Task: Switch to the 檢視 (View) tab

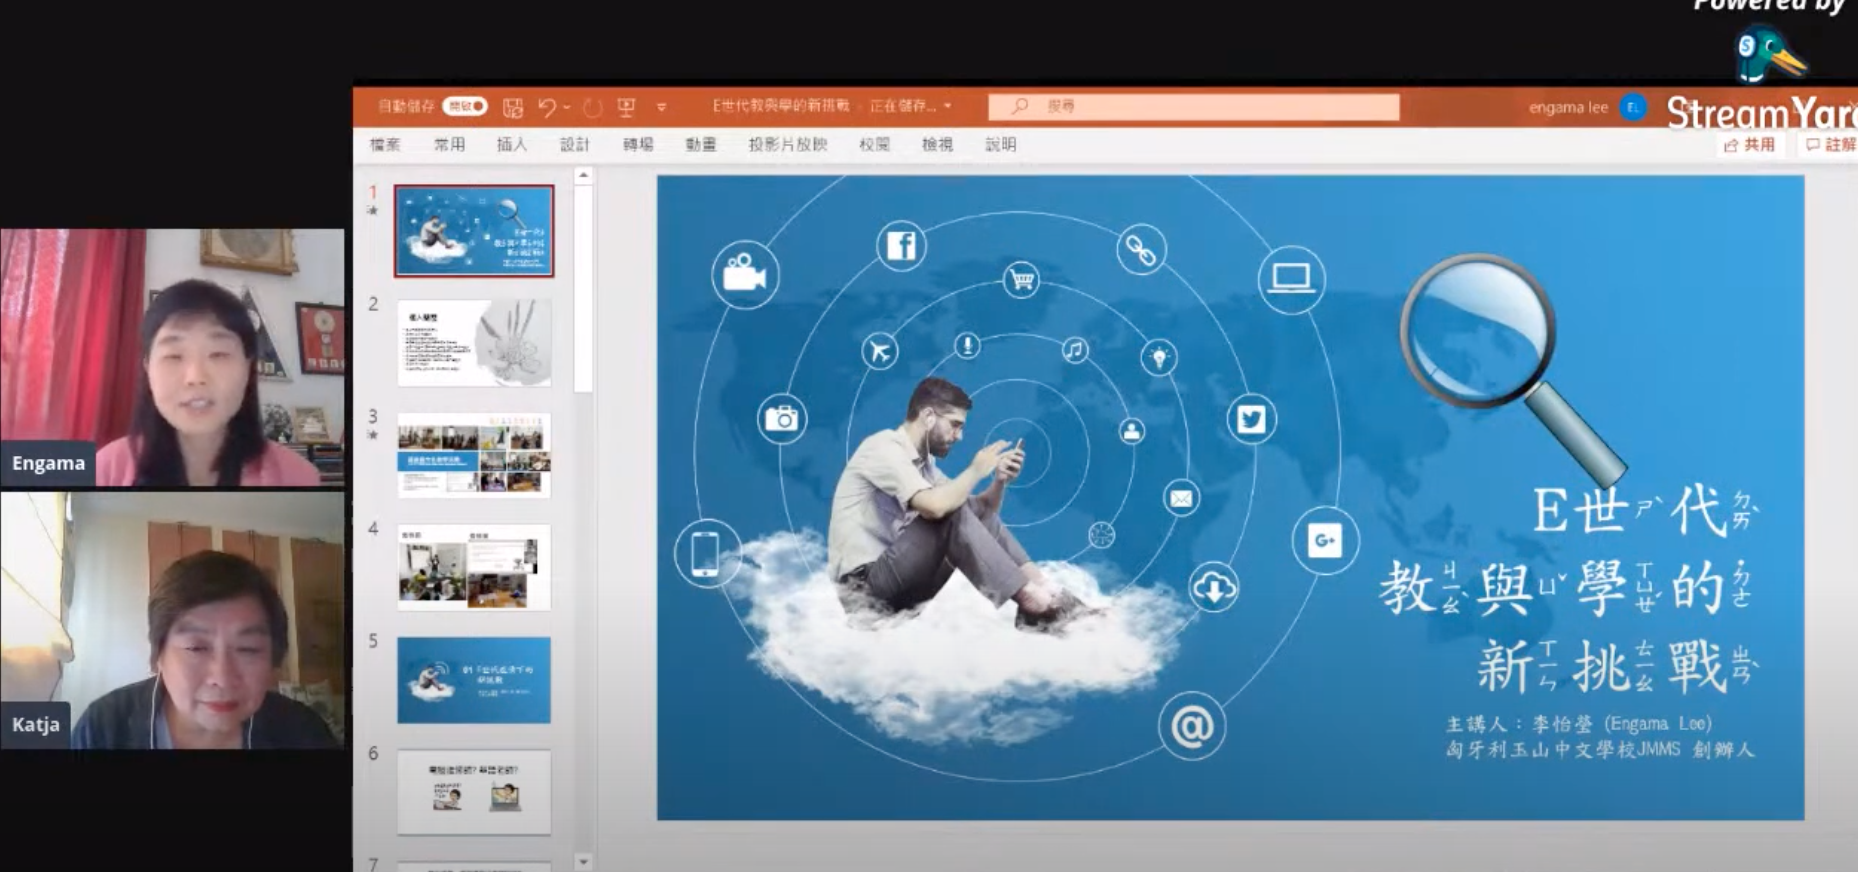Action: point(937,145)
